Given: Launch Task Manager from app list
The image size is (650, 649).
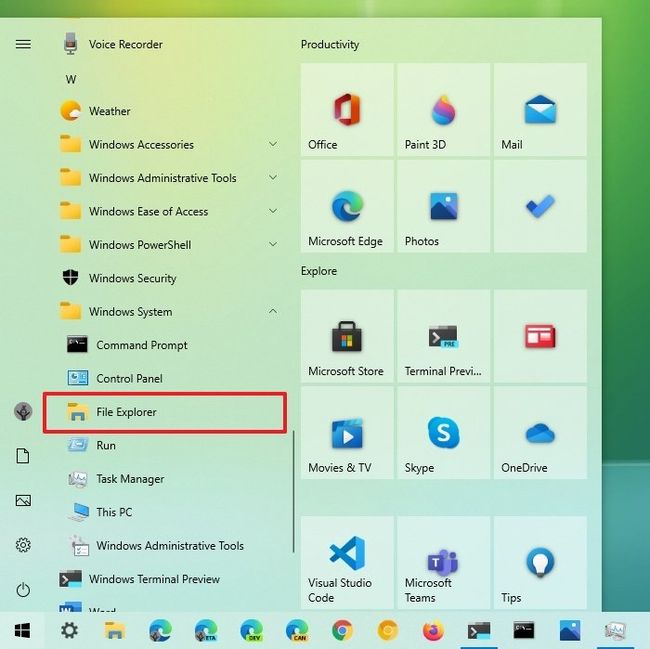Looking at the screenshot, I should point(166,479).
